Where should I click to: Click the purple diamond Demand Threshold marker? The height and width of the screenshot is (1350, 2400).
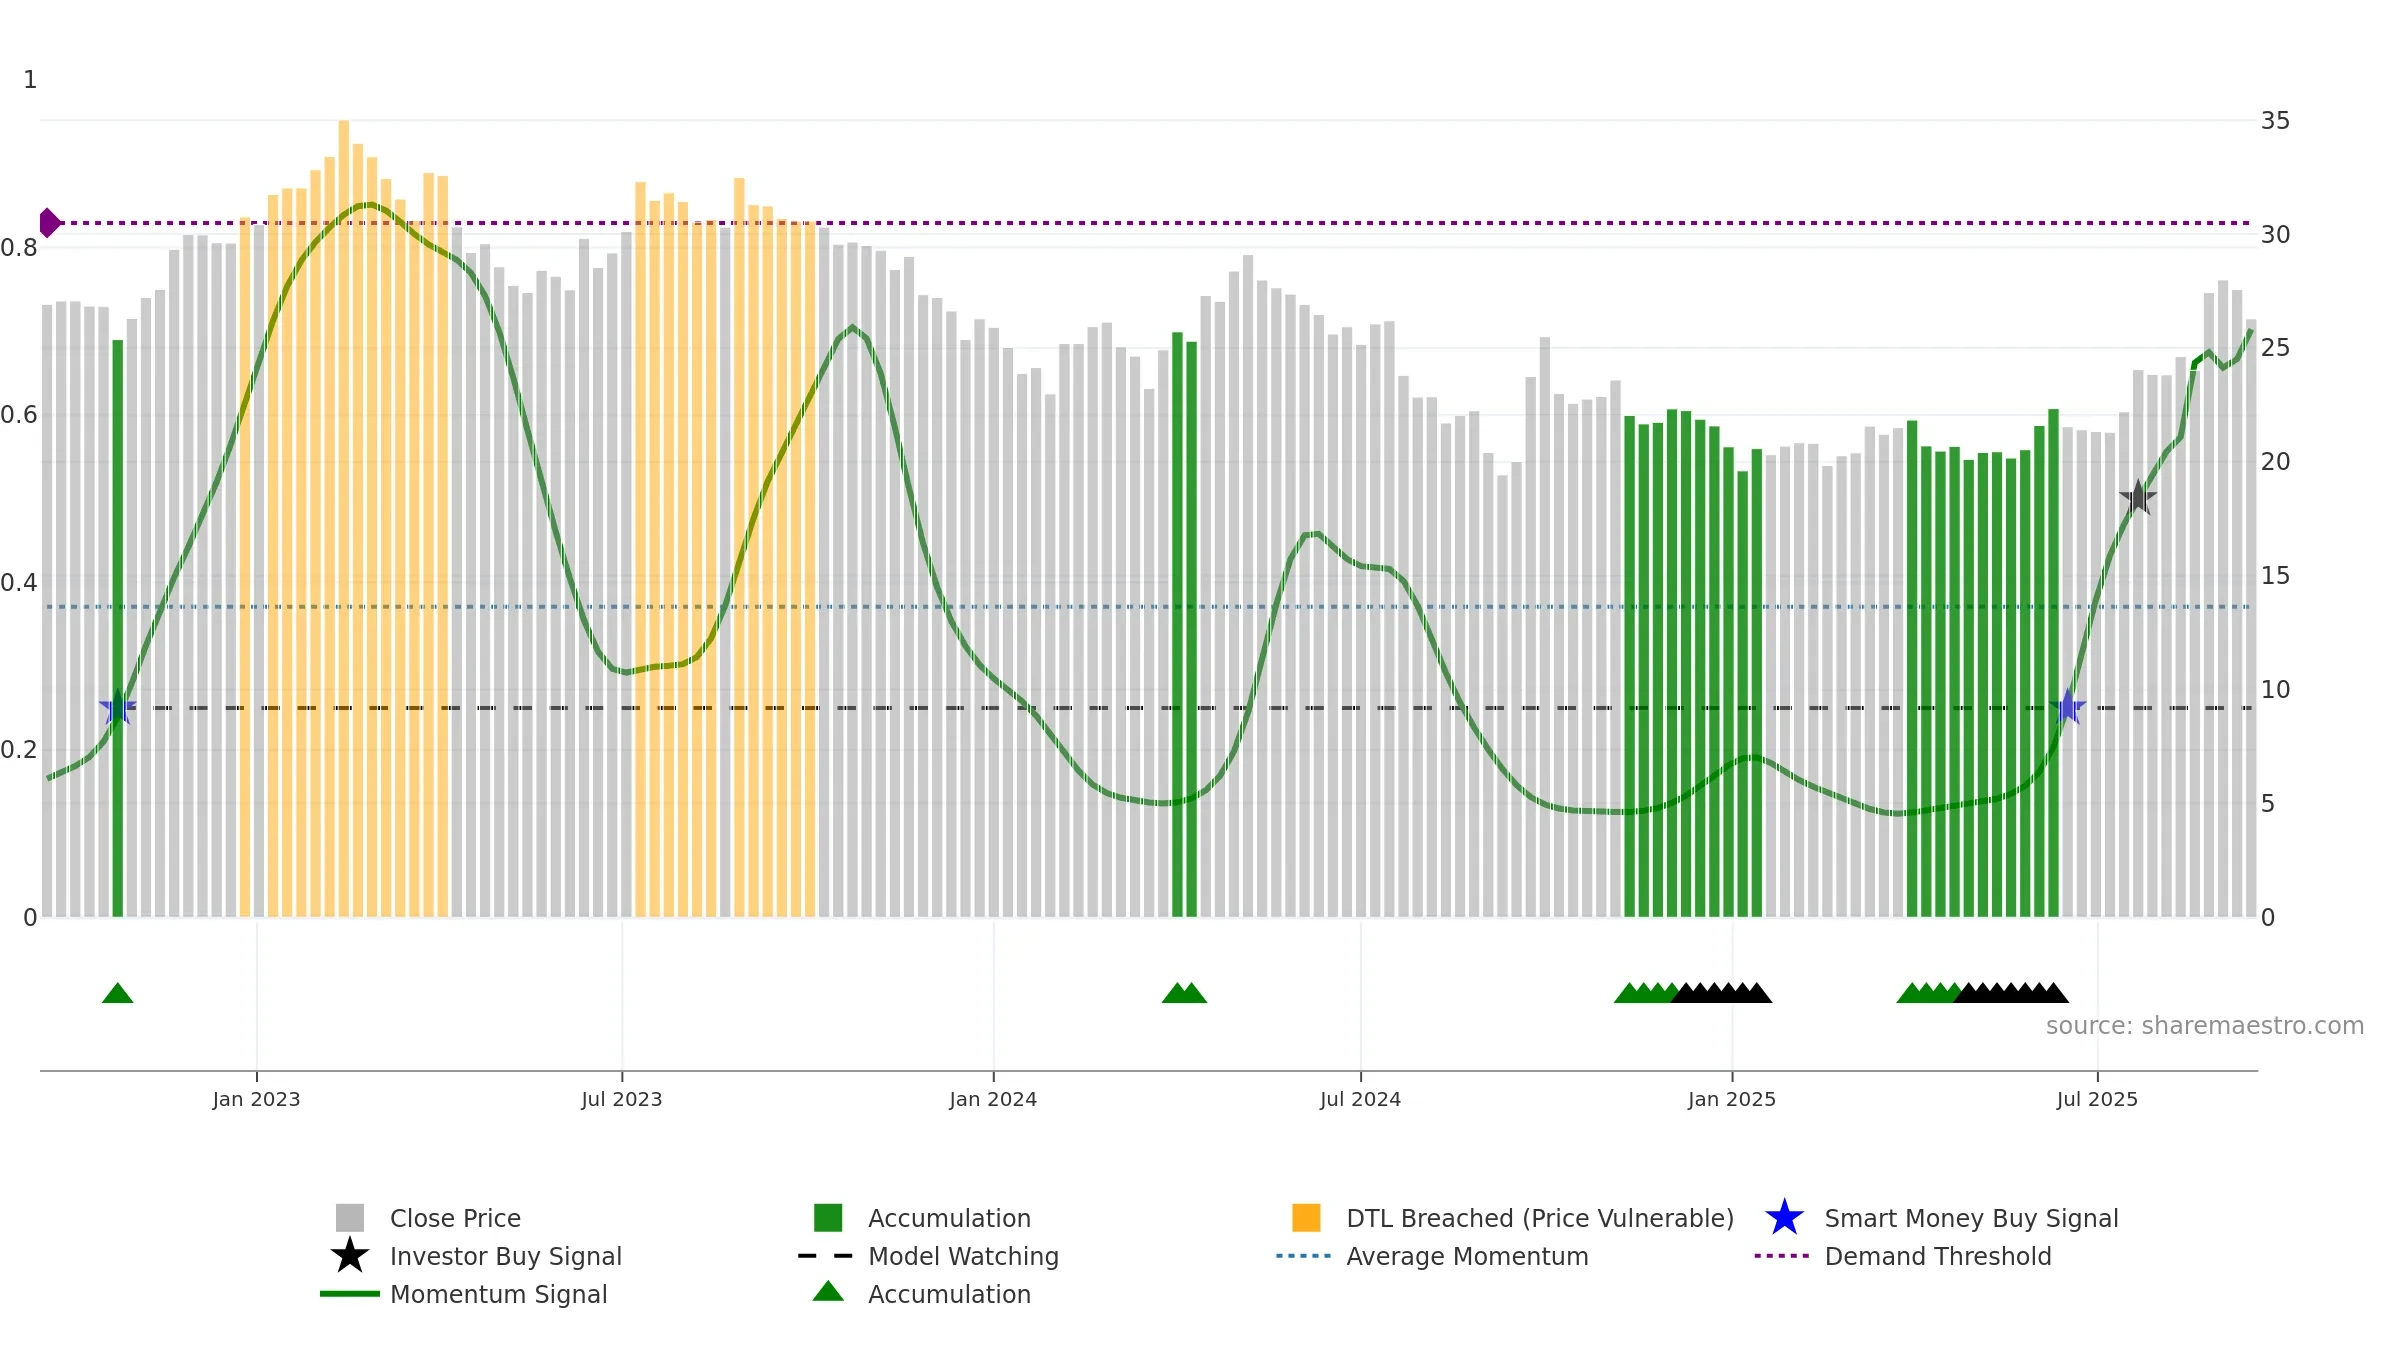tap(49, 223)
